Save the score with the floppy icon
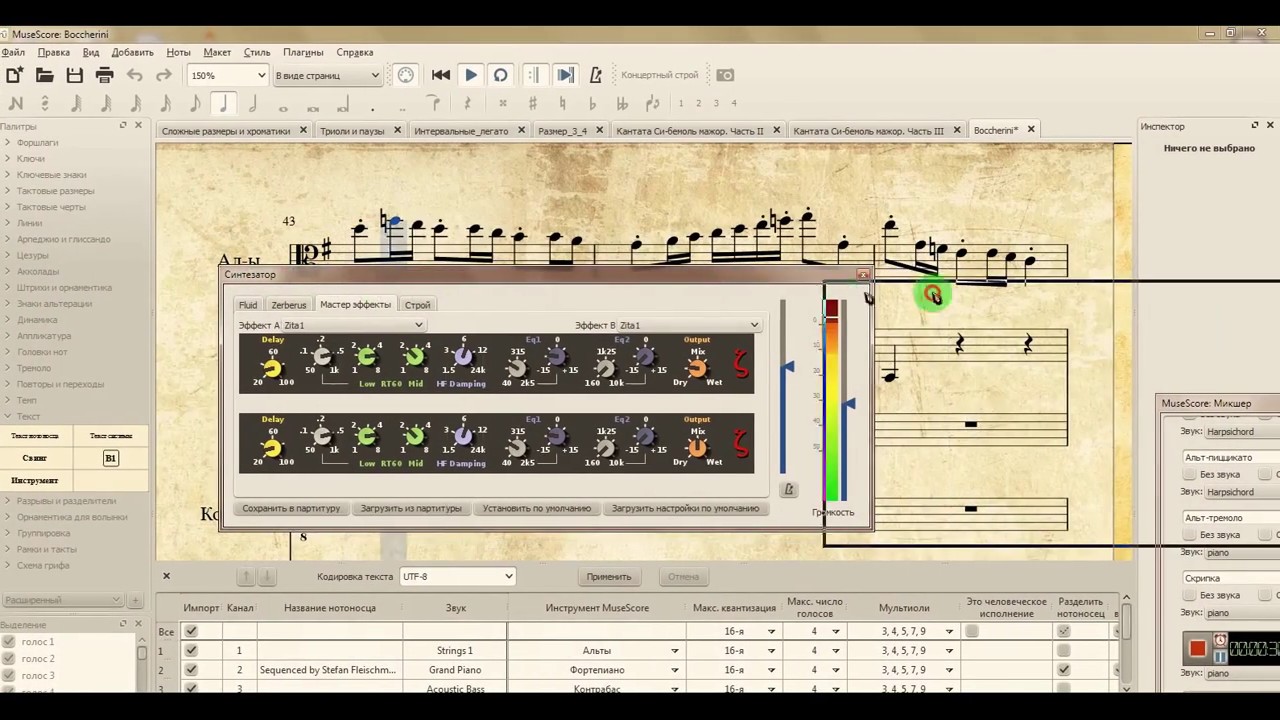Image resolution: width=1280 pixels, height=720 pixels. coord(74,75)
